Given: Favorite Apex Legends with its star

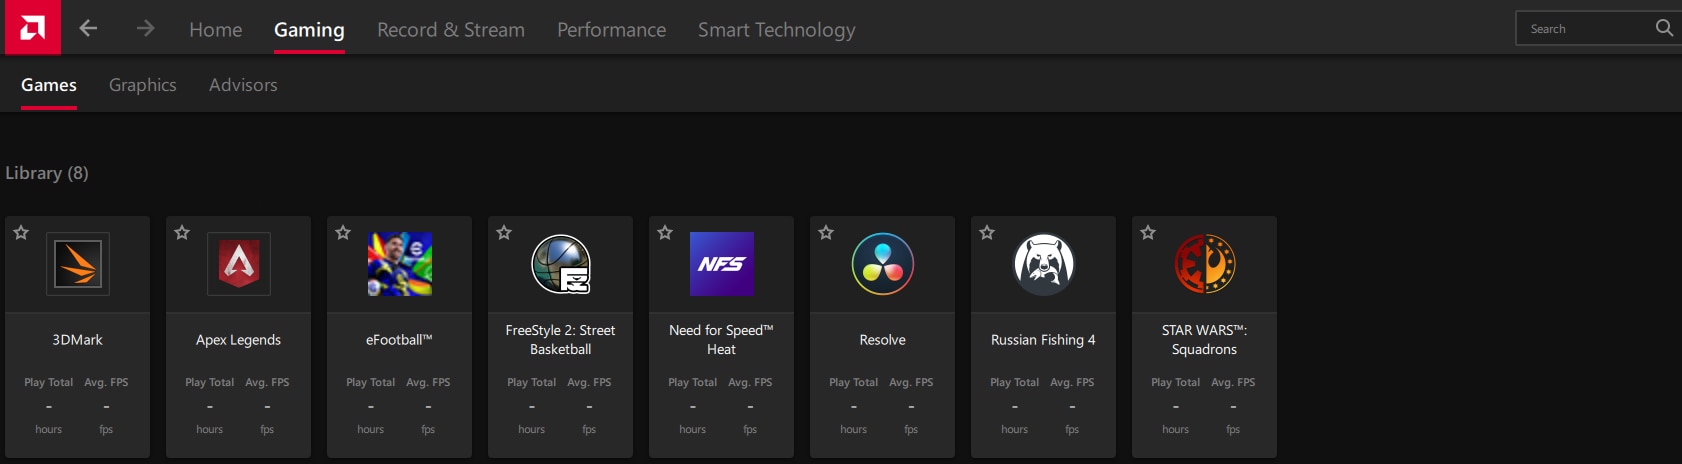Looking at the screenshot, I should tap(182, 232).
